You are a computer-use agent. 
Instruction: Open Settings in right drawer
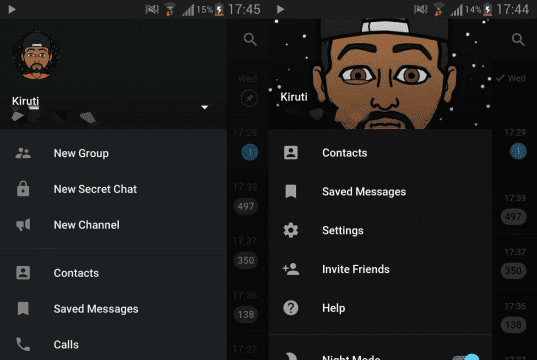pos(380,230)
